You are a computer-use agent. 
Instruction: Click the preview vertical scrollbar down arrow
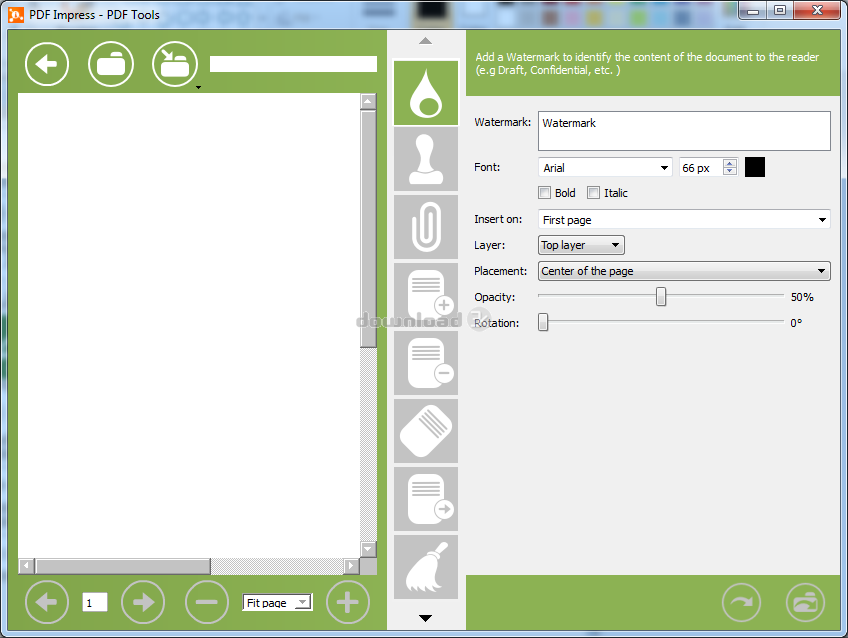(368, 549)
